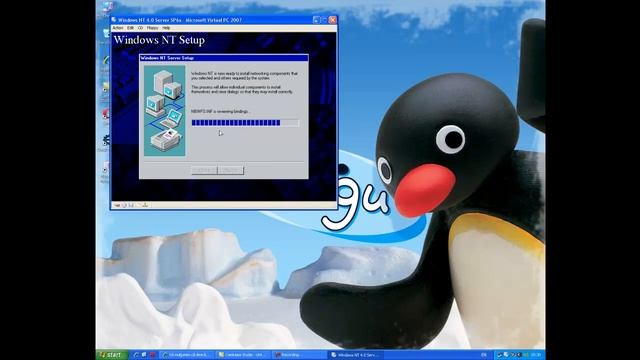
Task: Maximize the Virtual PC window
Action: point(324,20)
